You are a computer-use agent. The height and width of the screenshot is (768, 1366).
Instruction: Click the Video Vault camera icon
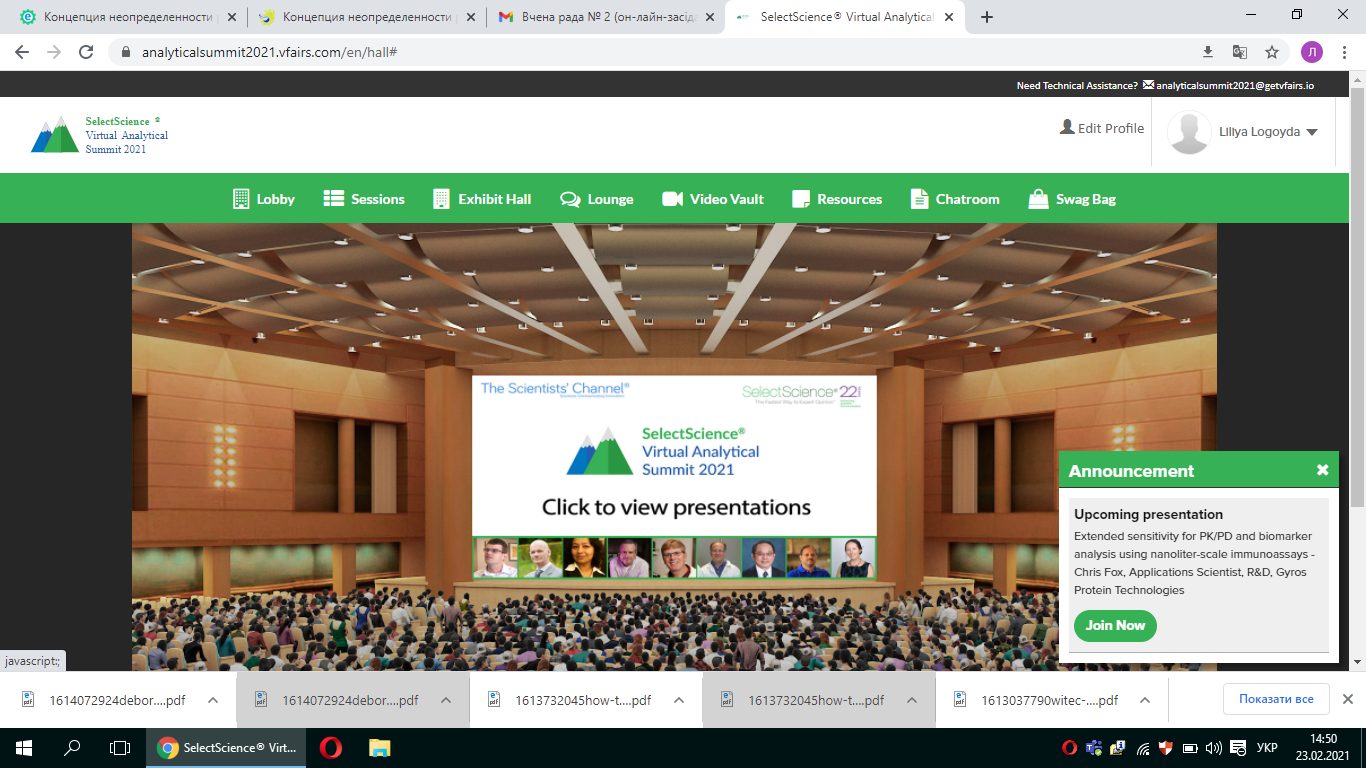[x=672, y=199]
